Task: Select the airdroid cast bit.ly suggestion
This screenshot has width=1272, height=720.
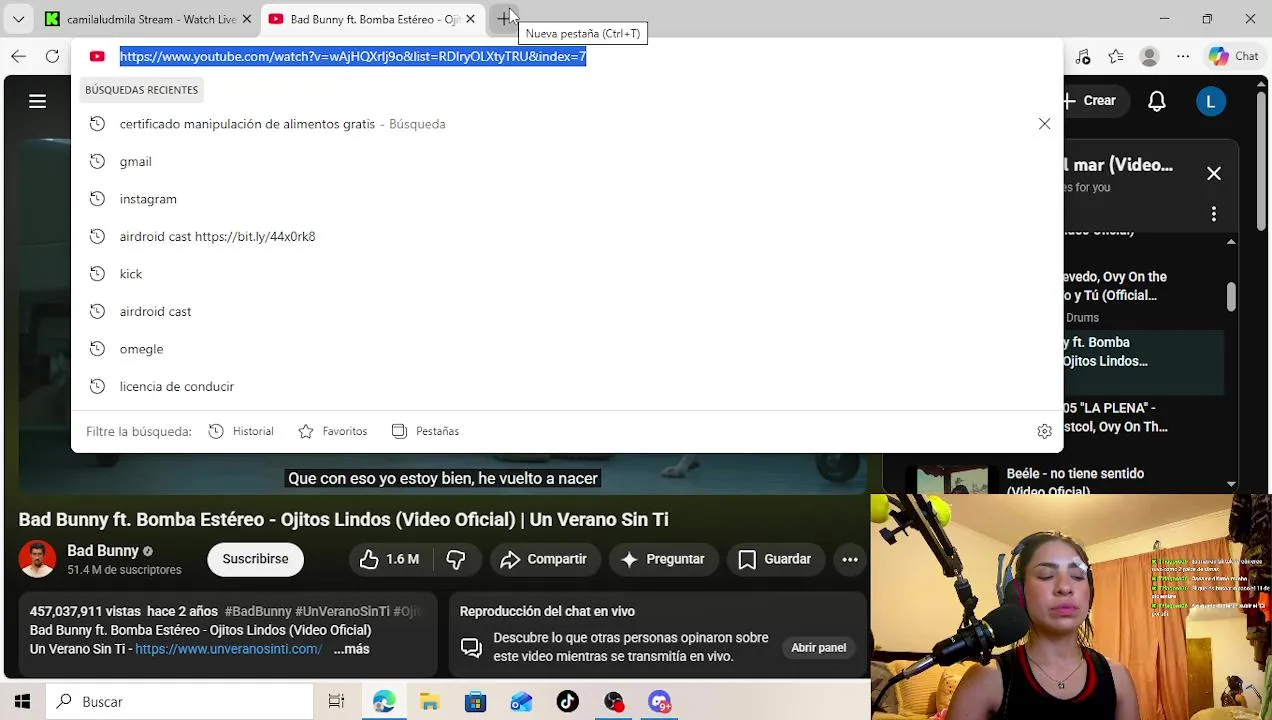Action: [567, 236]
